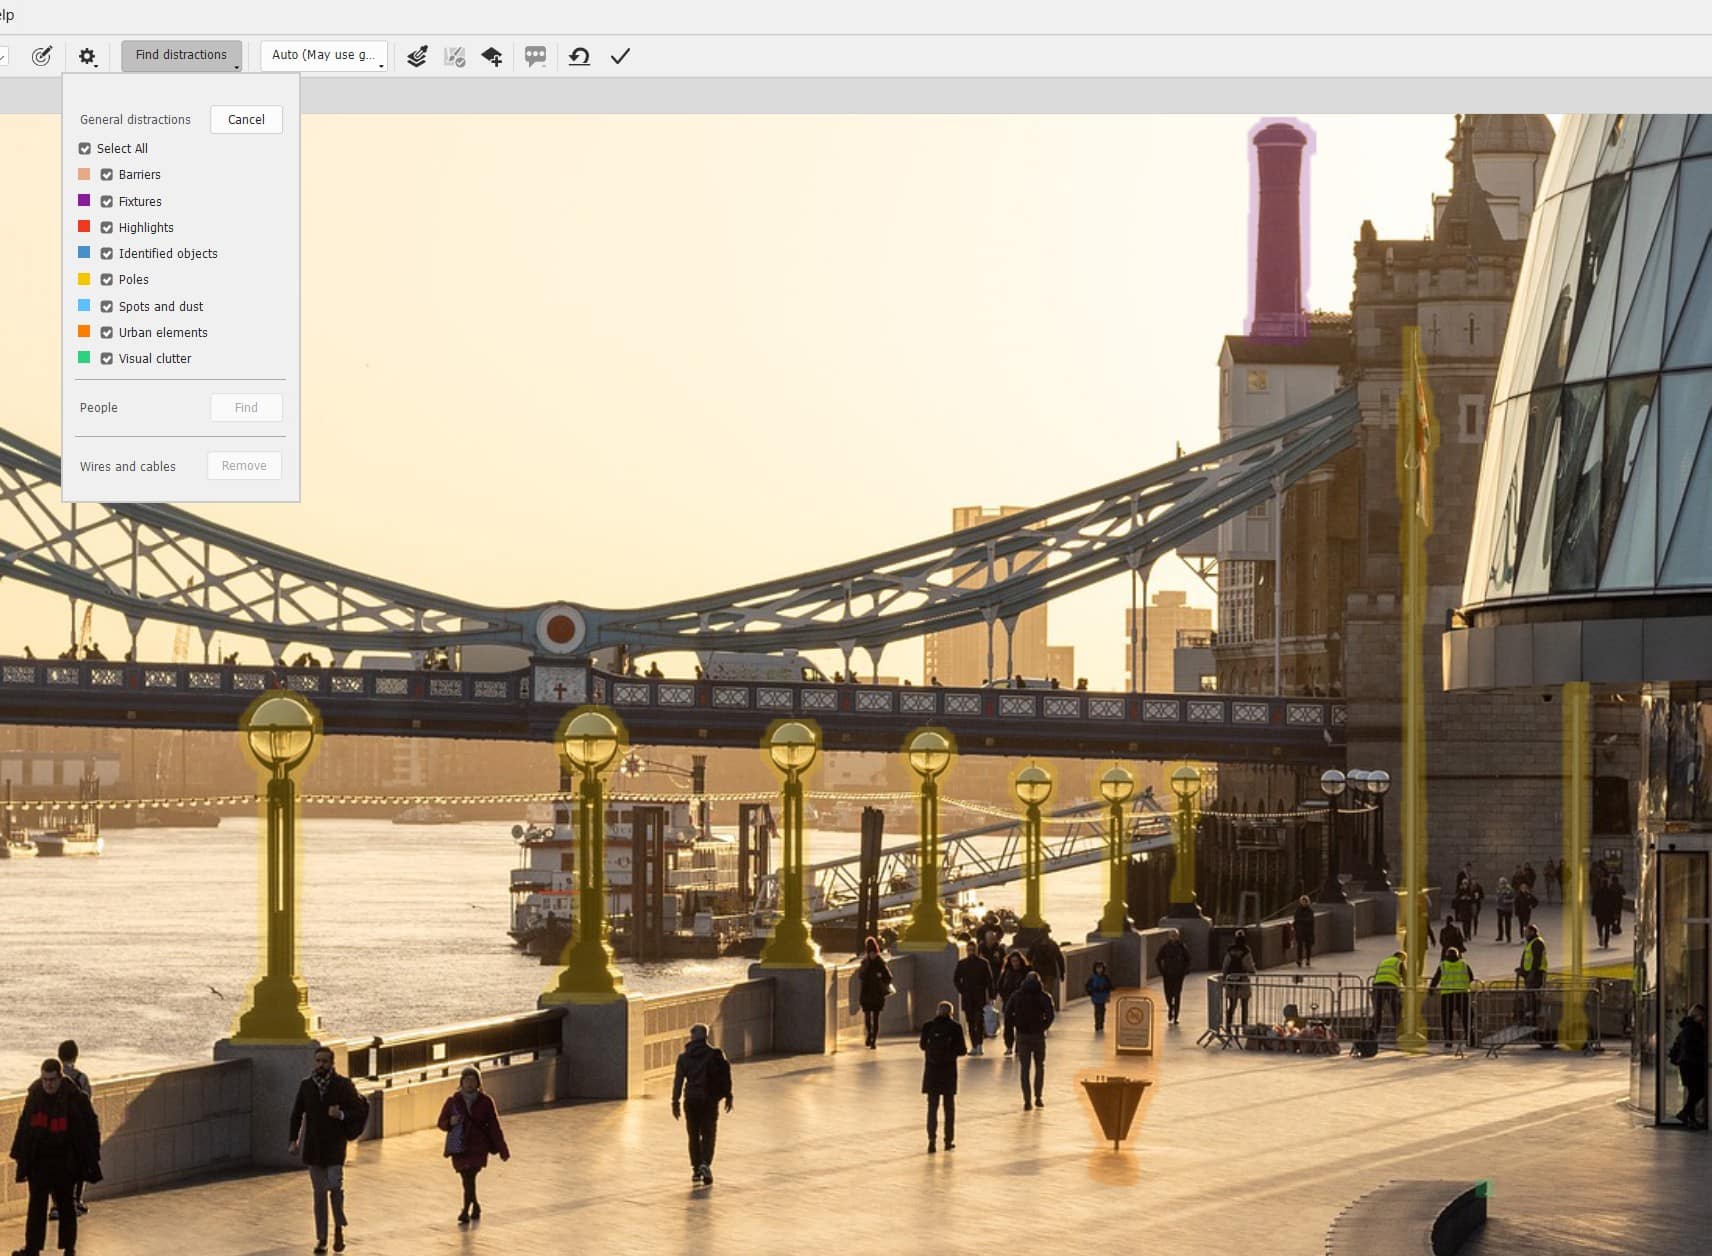This screenshot has width=1712, height=1256.
Task: Commit changes with the checkmark icon
Action: (x=620, y=56)
